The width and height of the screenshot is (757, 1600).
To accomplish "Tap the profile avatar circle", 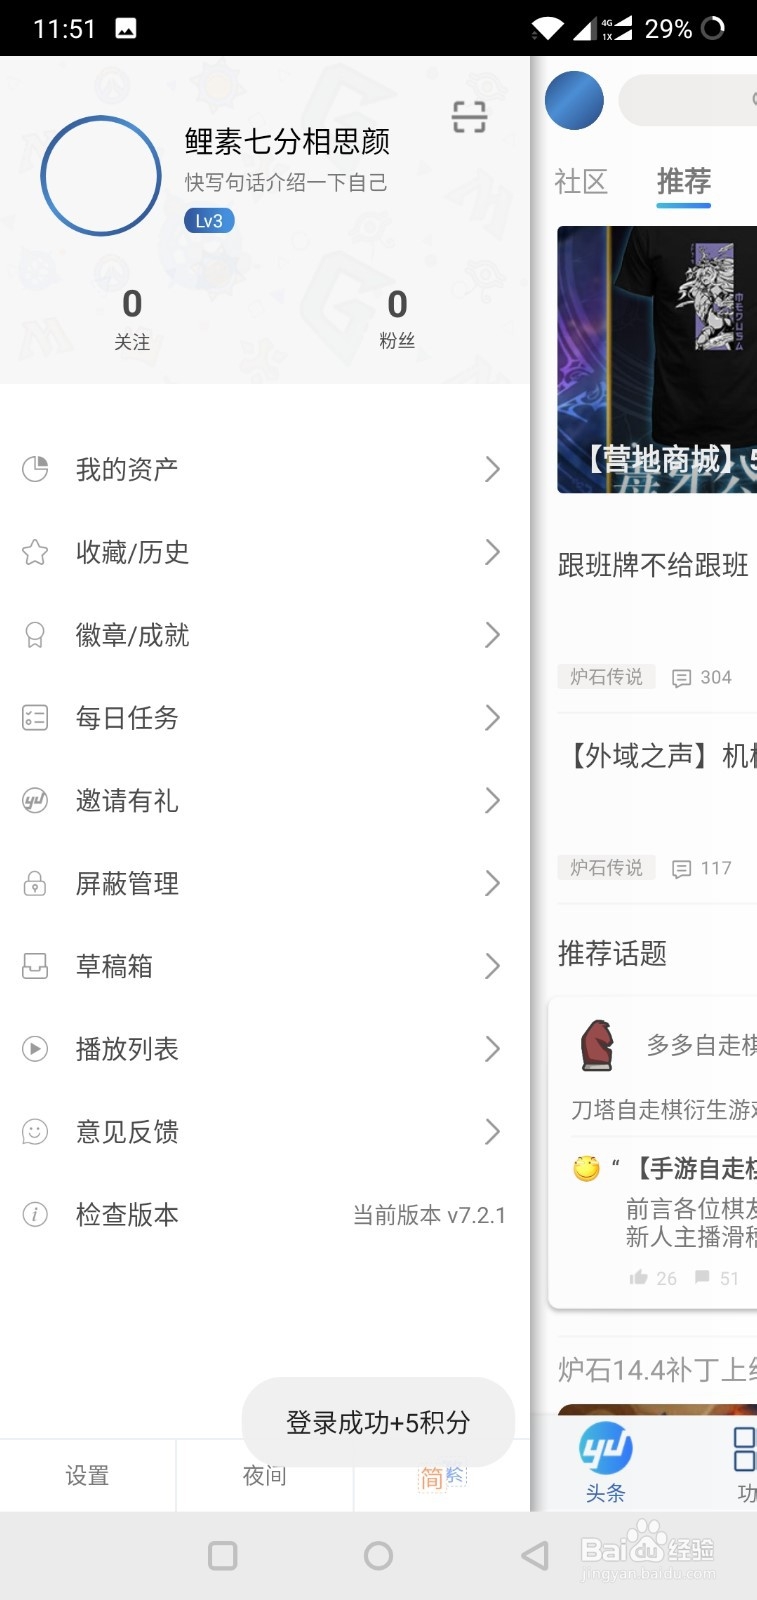I will [x=101, y=176].
